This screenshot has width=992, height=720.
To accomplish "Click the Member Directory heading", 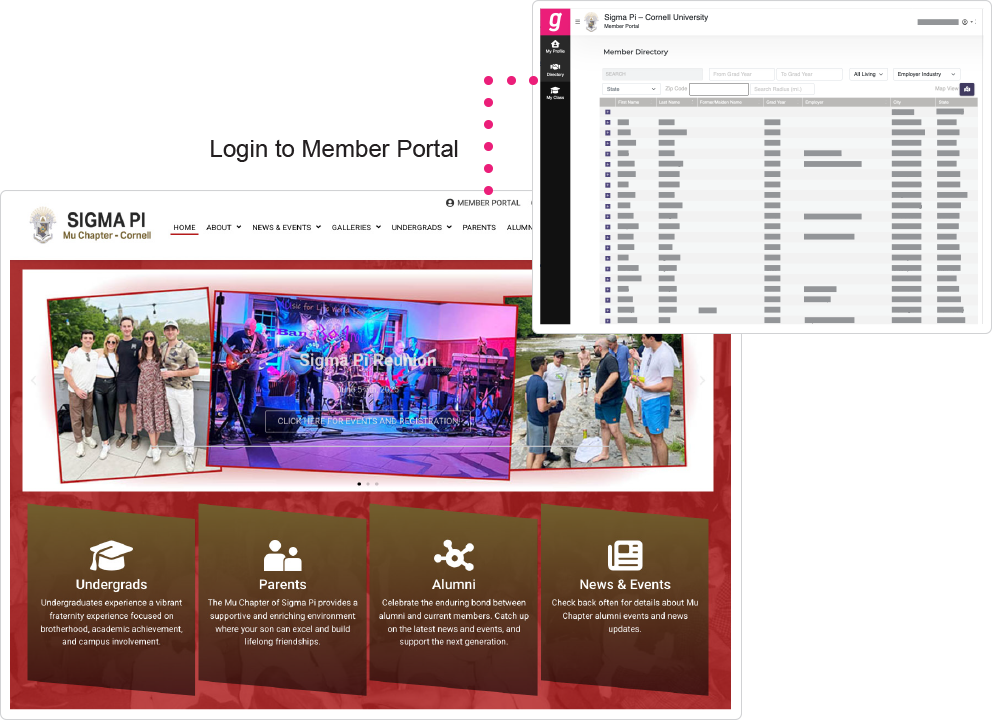I will (635, 52).
